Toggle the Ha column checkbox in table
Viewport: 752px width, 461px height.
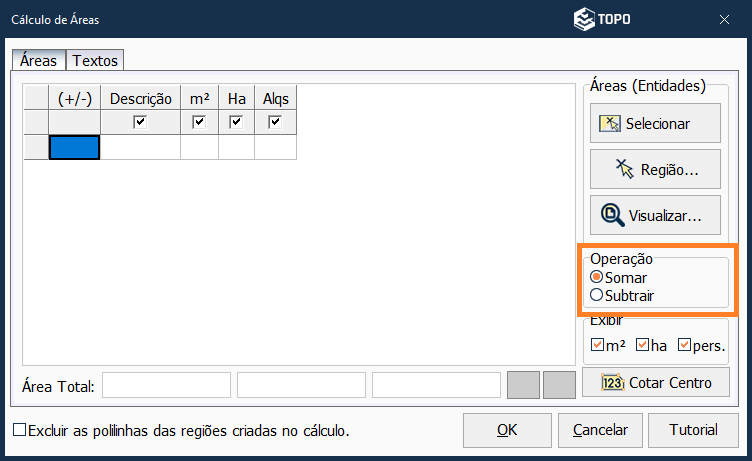(x=236, y=122)
